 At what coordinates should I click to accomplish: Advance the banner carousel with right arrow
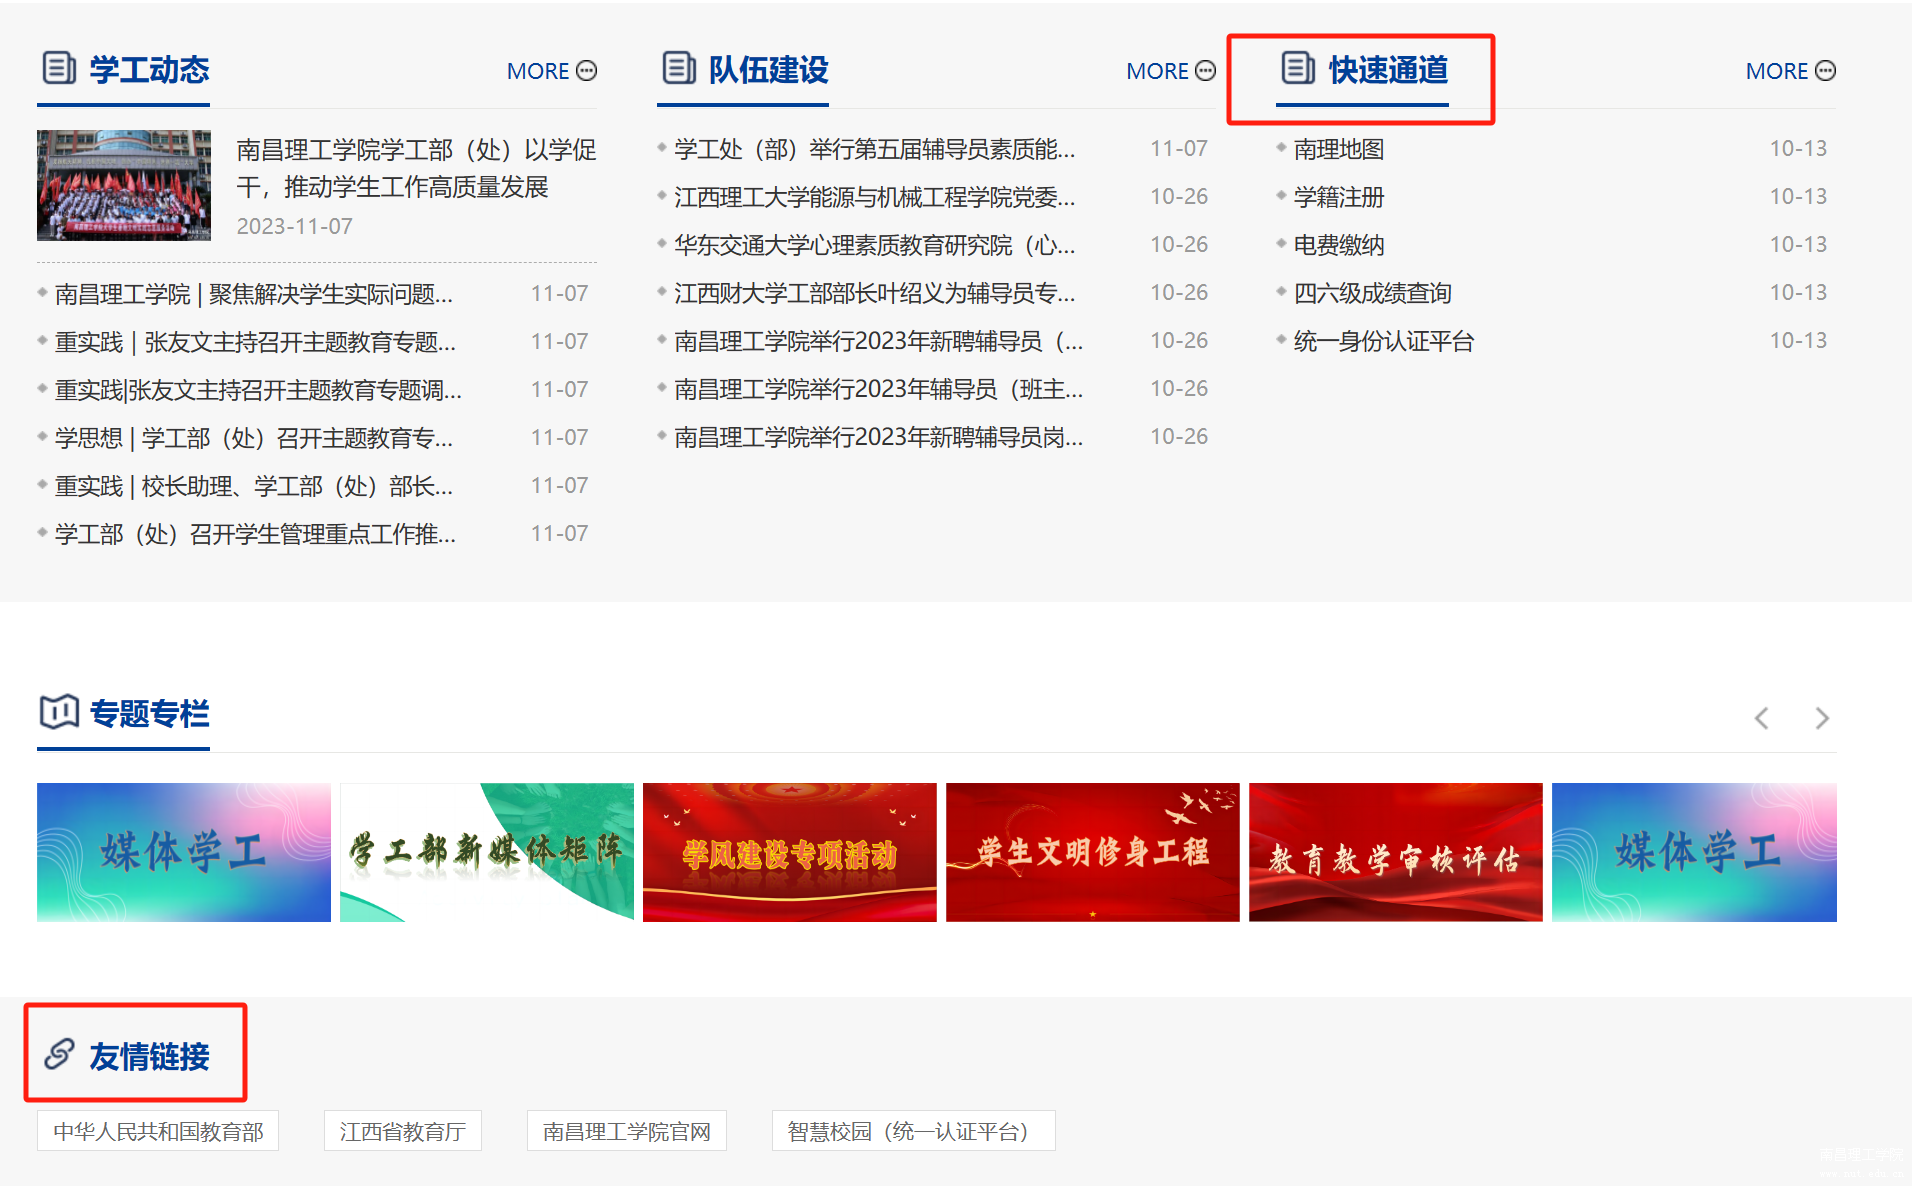click(1822, 718)
